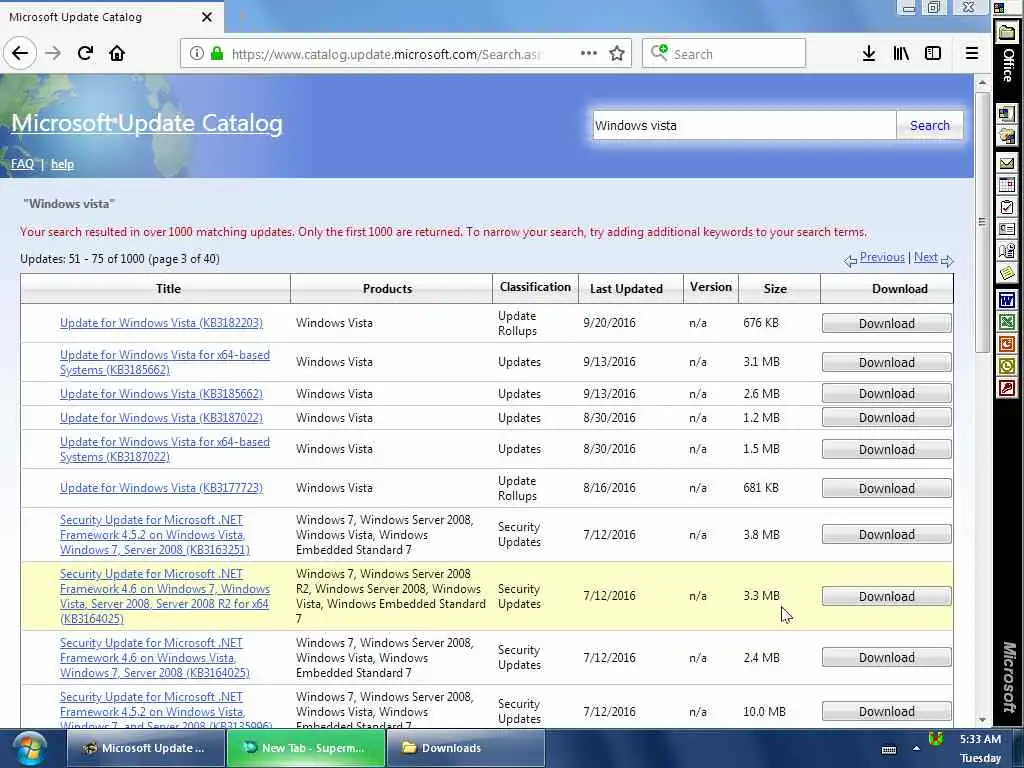Open the Firefox hamburger menu
The height and width of the screenshot is (768, 1024).
coord(972,54)
